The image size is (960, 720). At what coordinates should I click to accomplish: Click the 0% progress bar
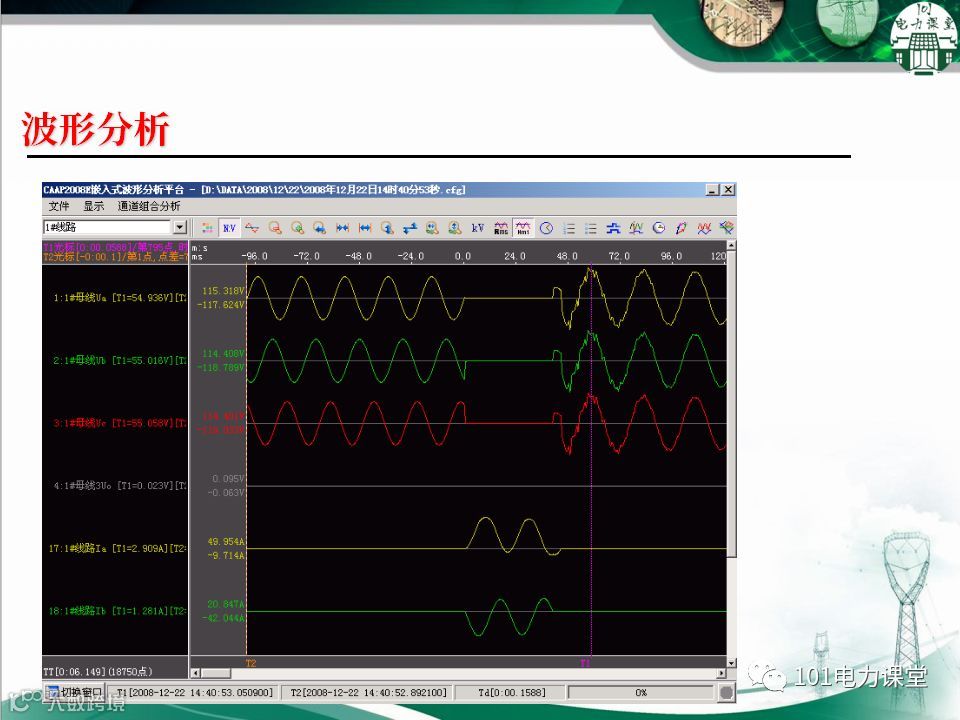tap(640, 692)
